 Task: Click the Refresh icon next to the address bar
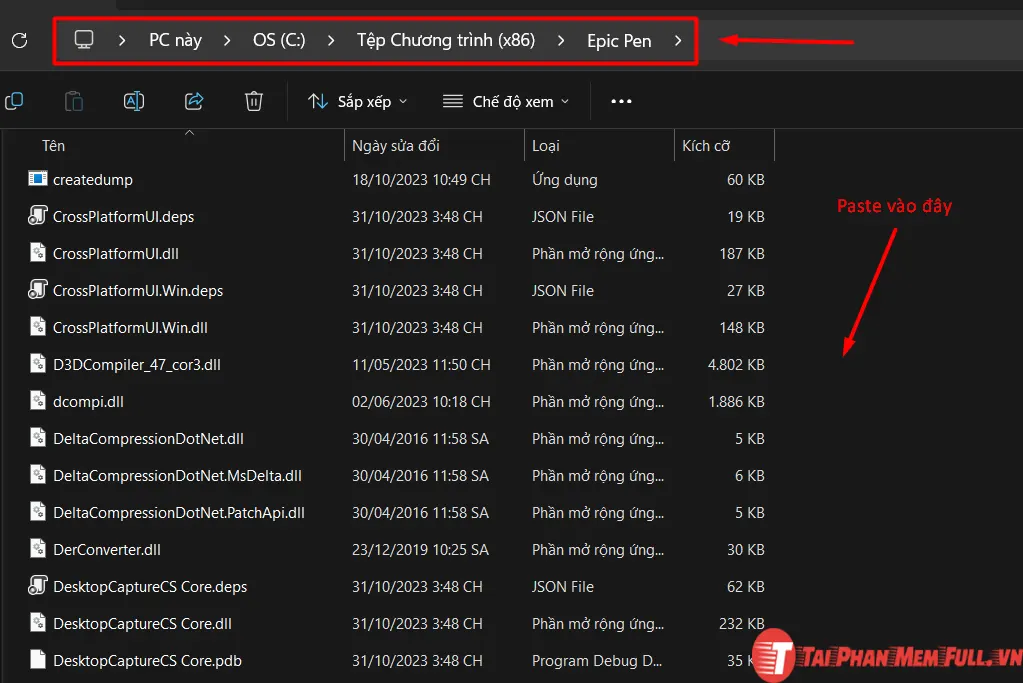click(20, 40)
